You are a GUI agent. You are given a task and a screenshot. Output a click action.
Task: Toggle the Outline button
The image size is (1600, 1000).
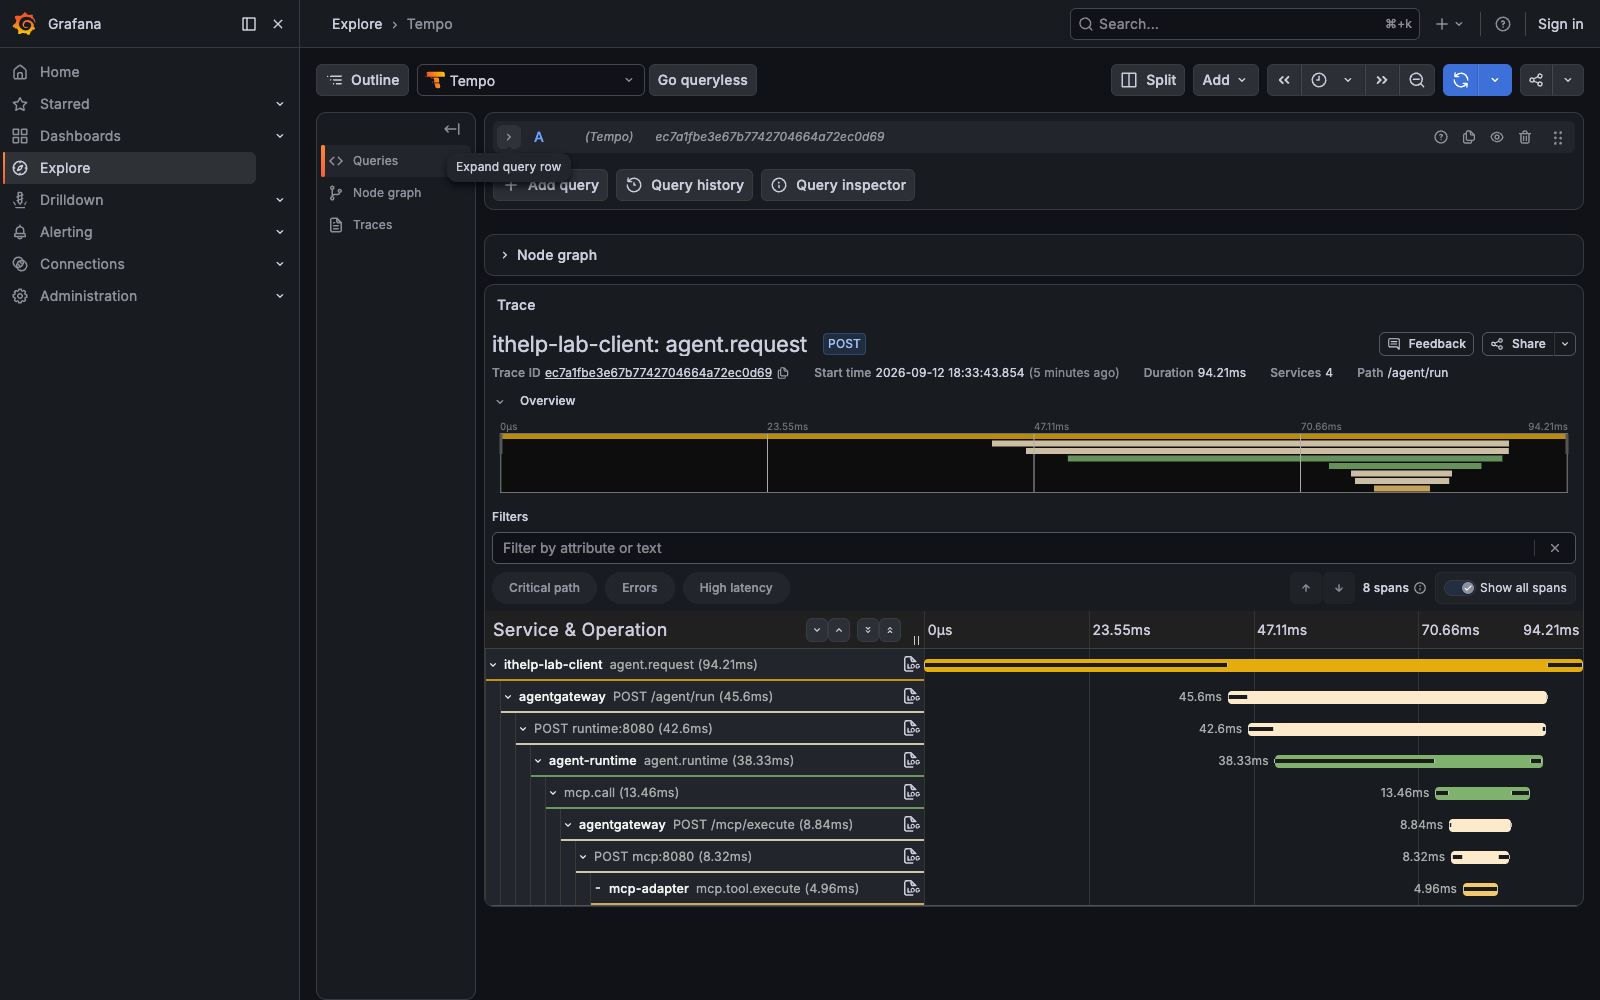click(362, 80)
